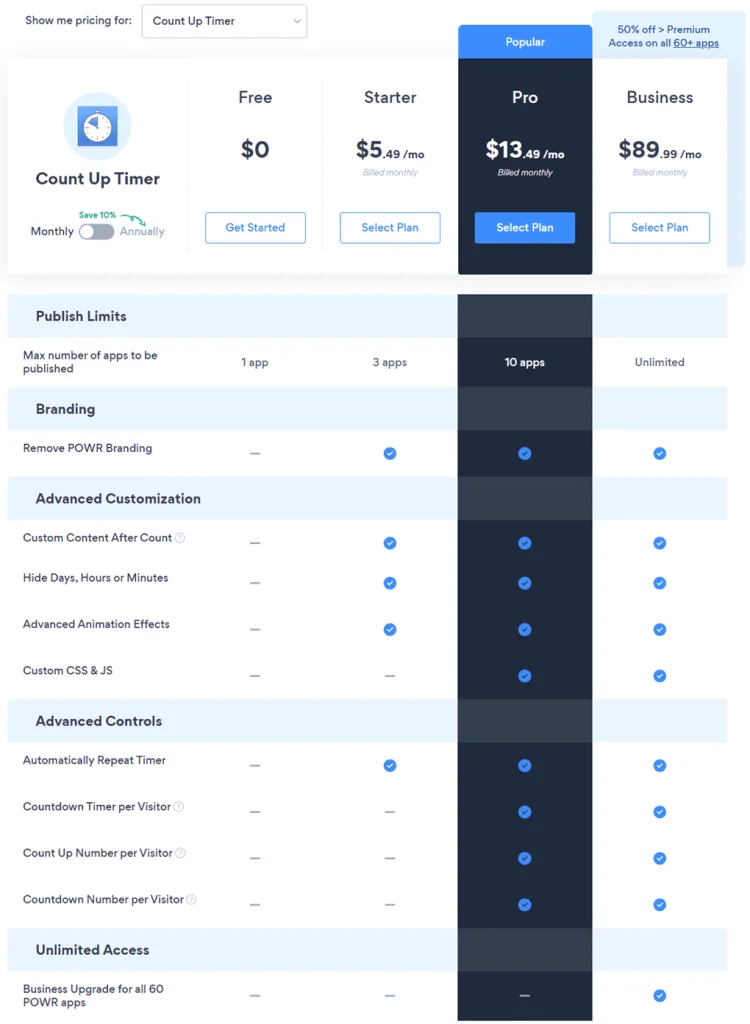Select Plan for the Business tier
Image resolution: width=750 pixels, height=1024 pixels.
(x=660, y=227)
